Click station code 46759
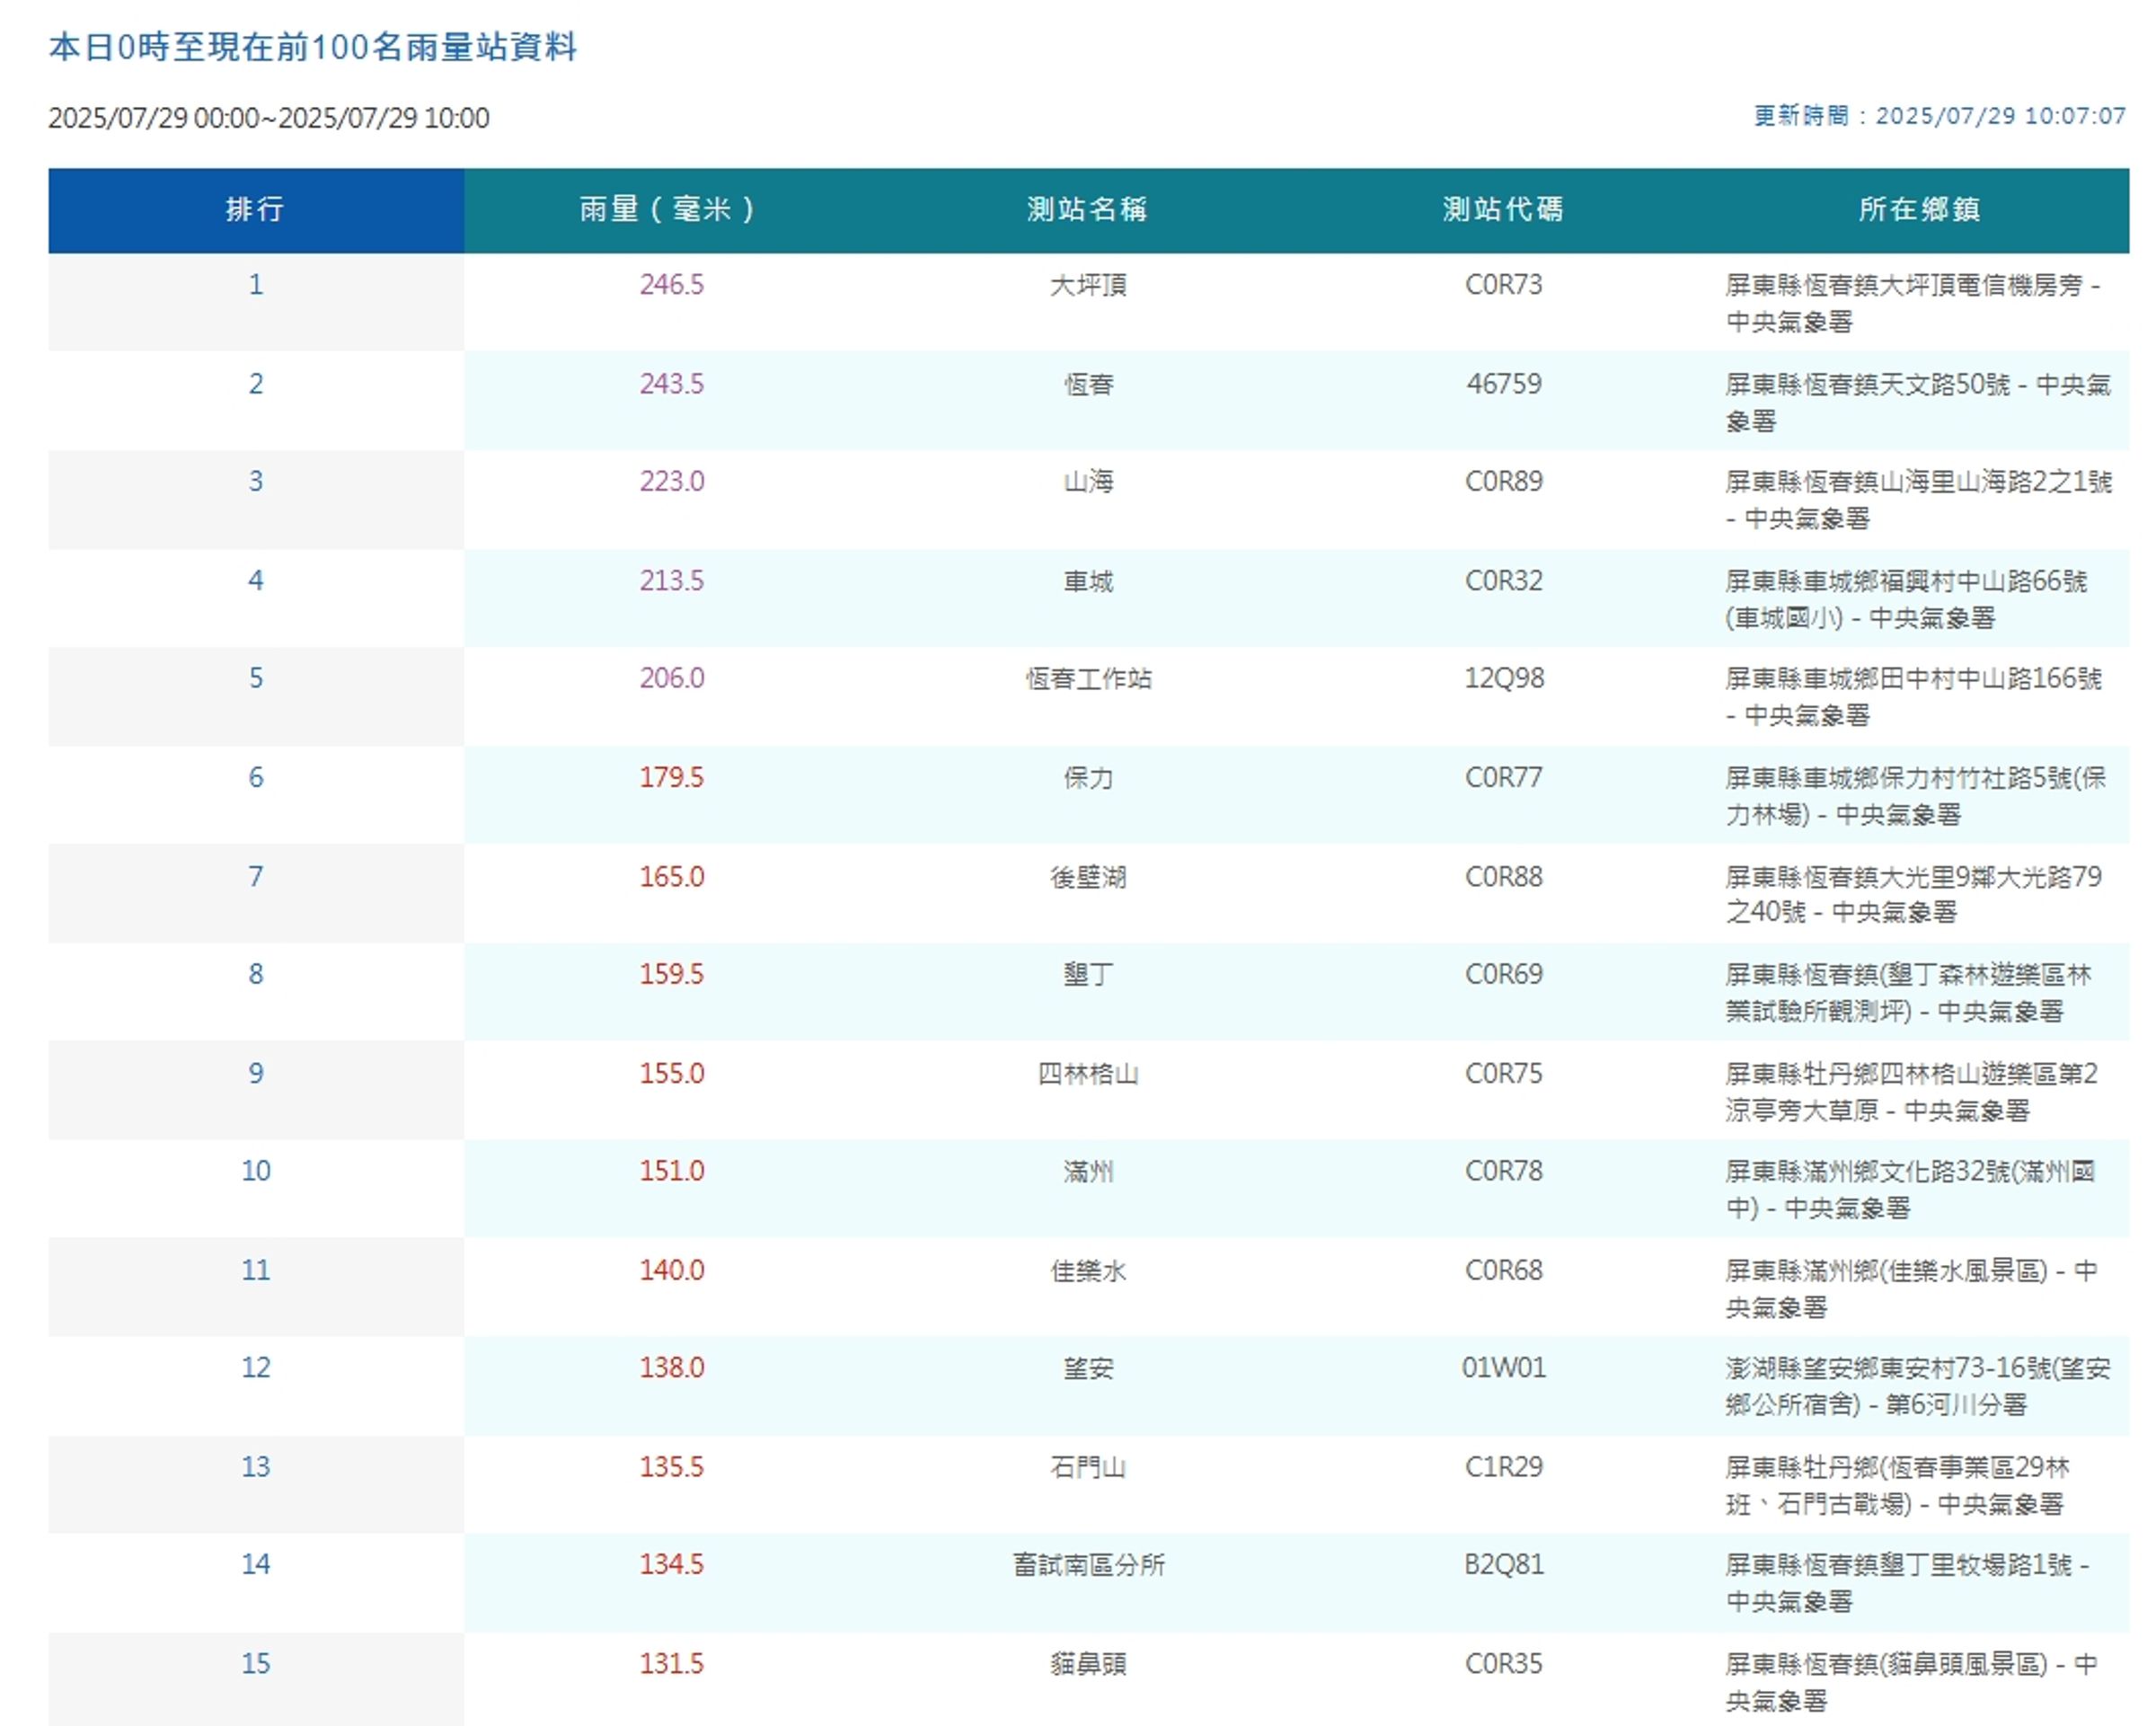The width and height of the screenshot is (2156, 1726). point(1504,383)
